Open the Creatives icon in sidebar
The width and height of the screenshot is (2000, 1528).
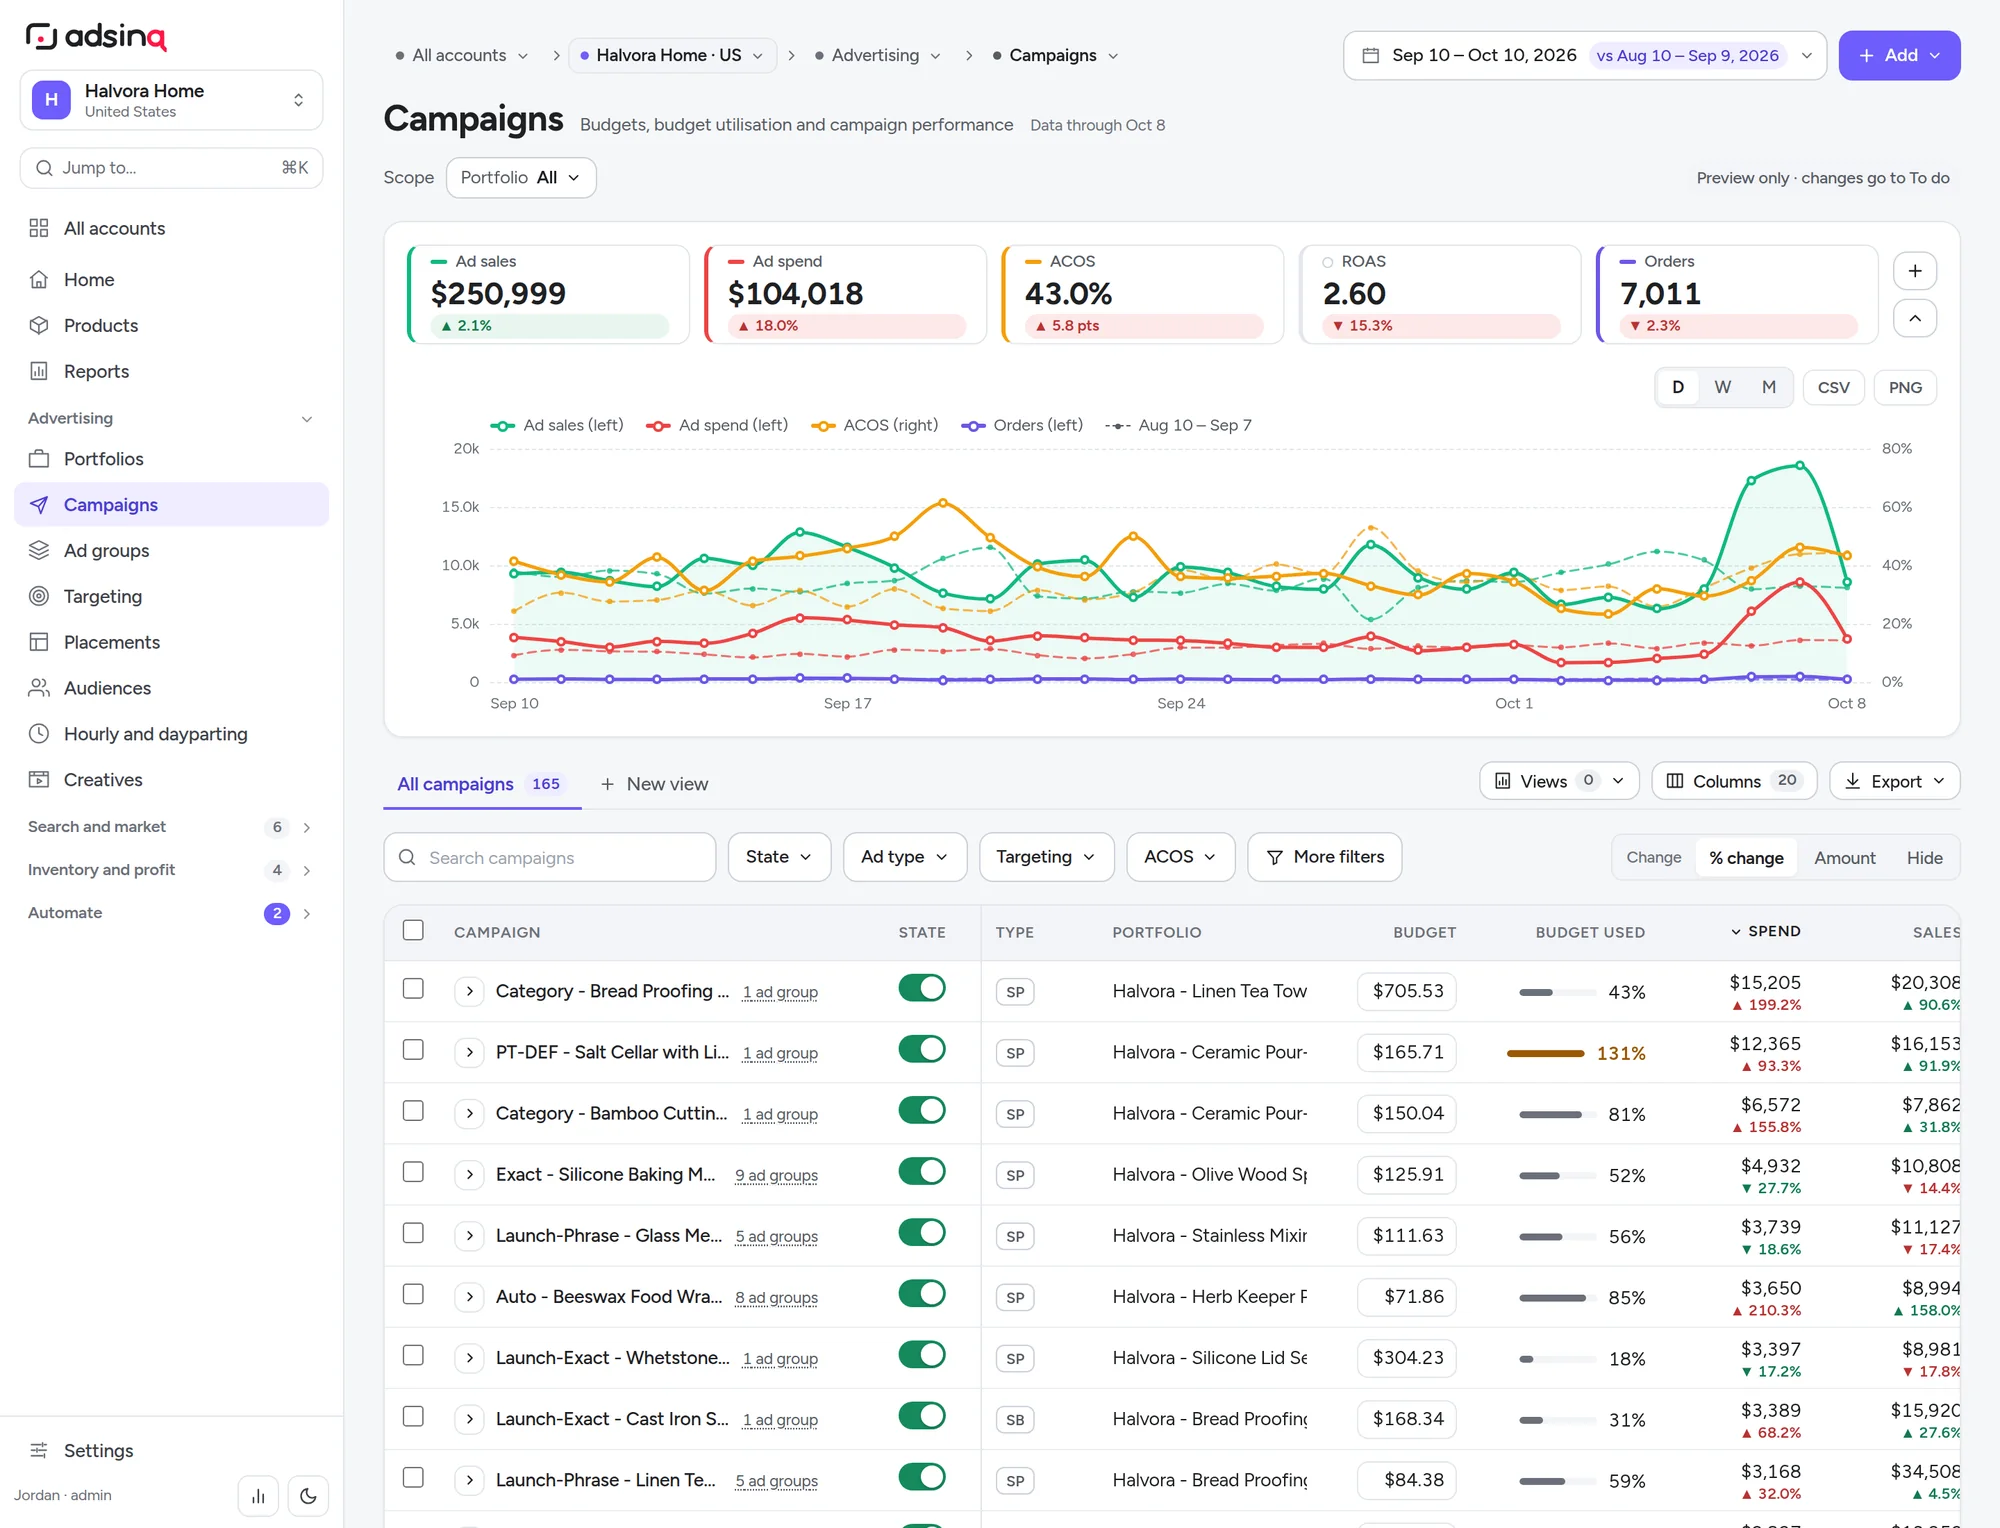(x=39, y=780)
